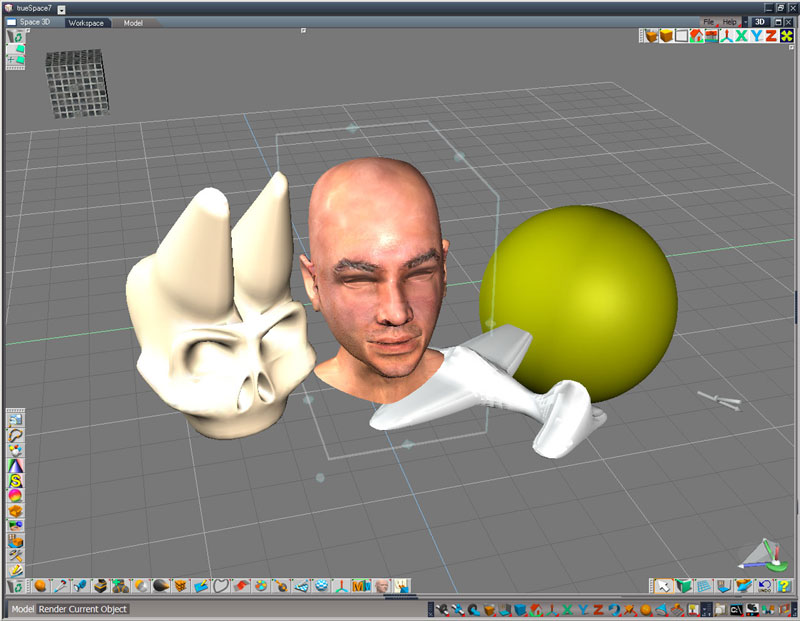Click the 3D view button
Viewport: 800px width, 621px height.
tap(760, 22)
